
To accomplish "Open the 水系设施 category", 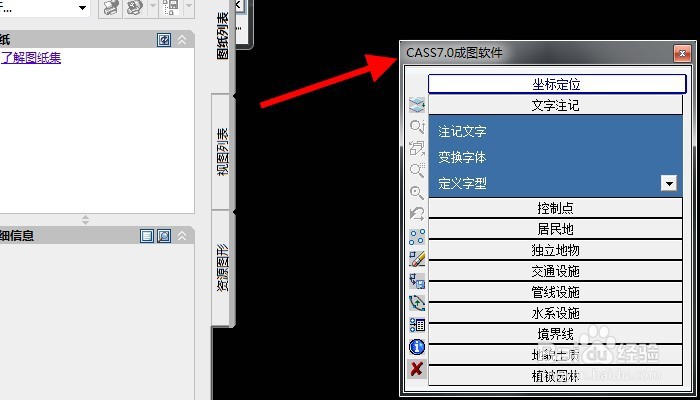I will (555, 313).
